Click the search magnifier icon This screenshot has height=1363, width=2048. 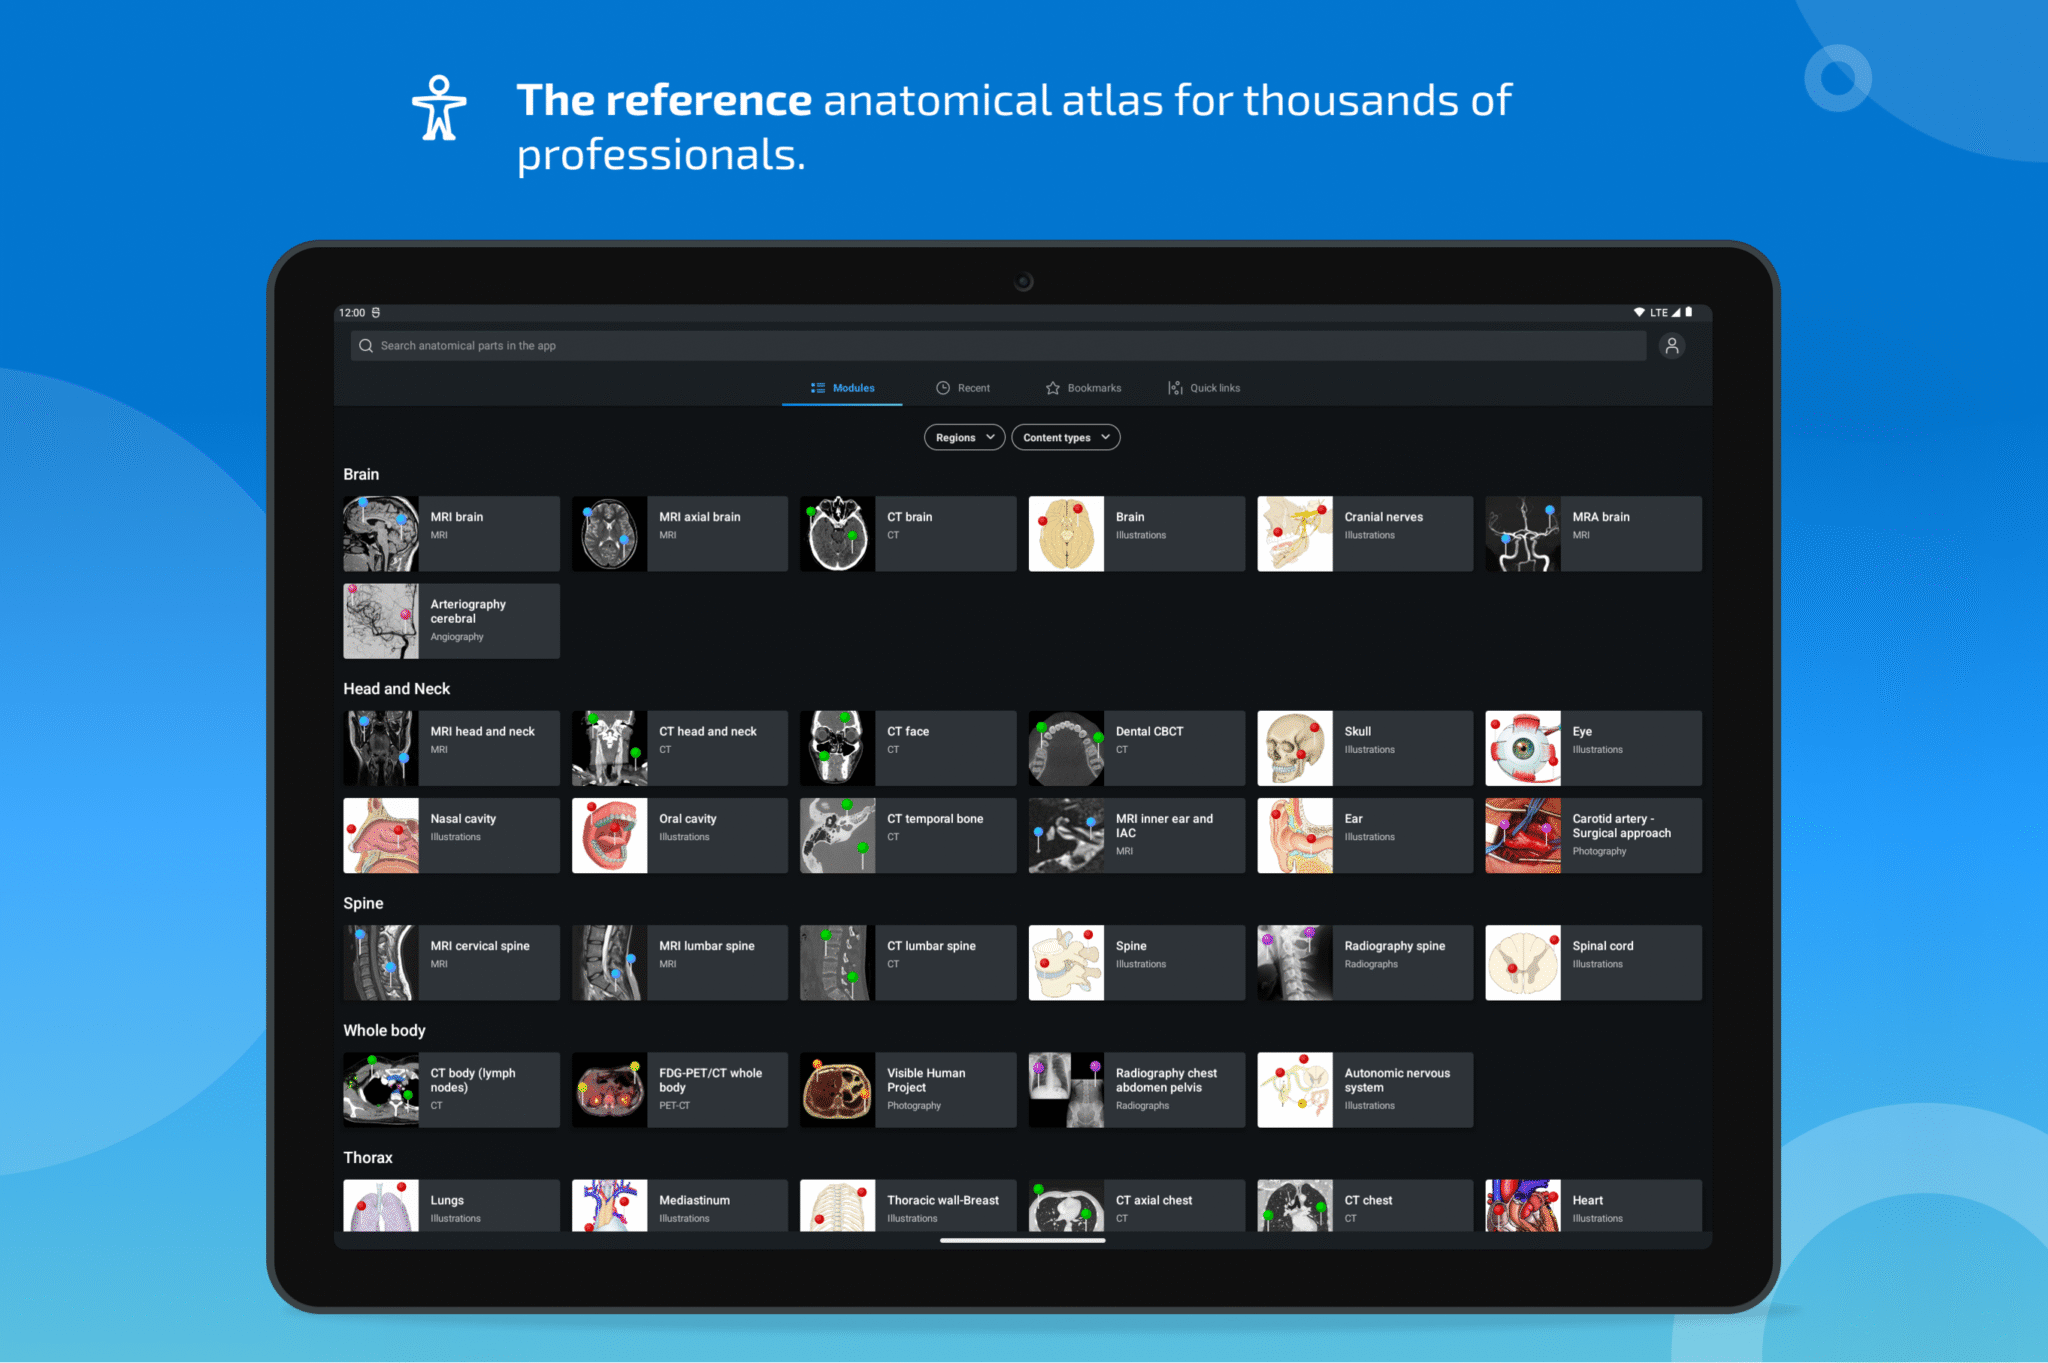367,345
